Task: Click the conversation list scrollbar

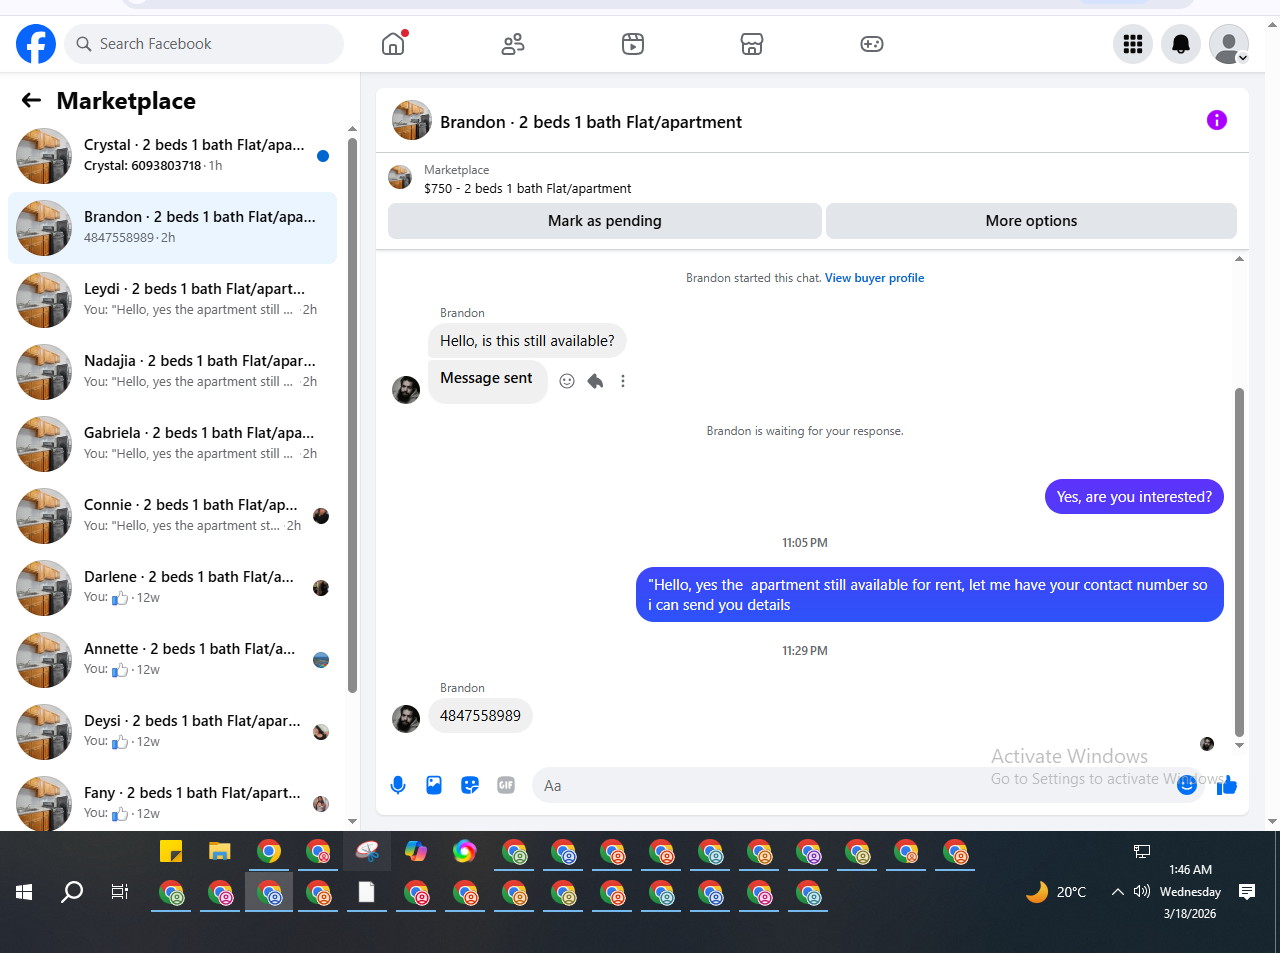Action: (352, 414)
